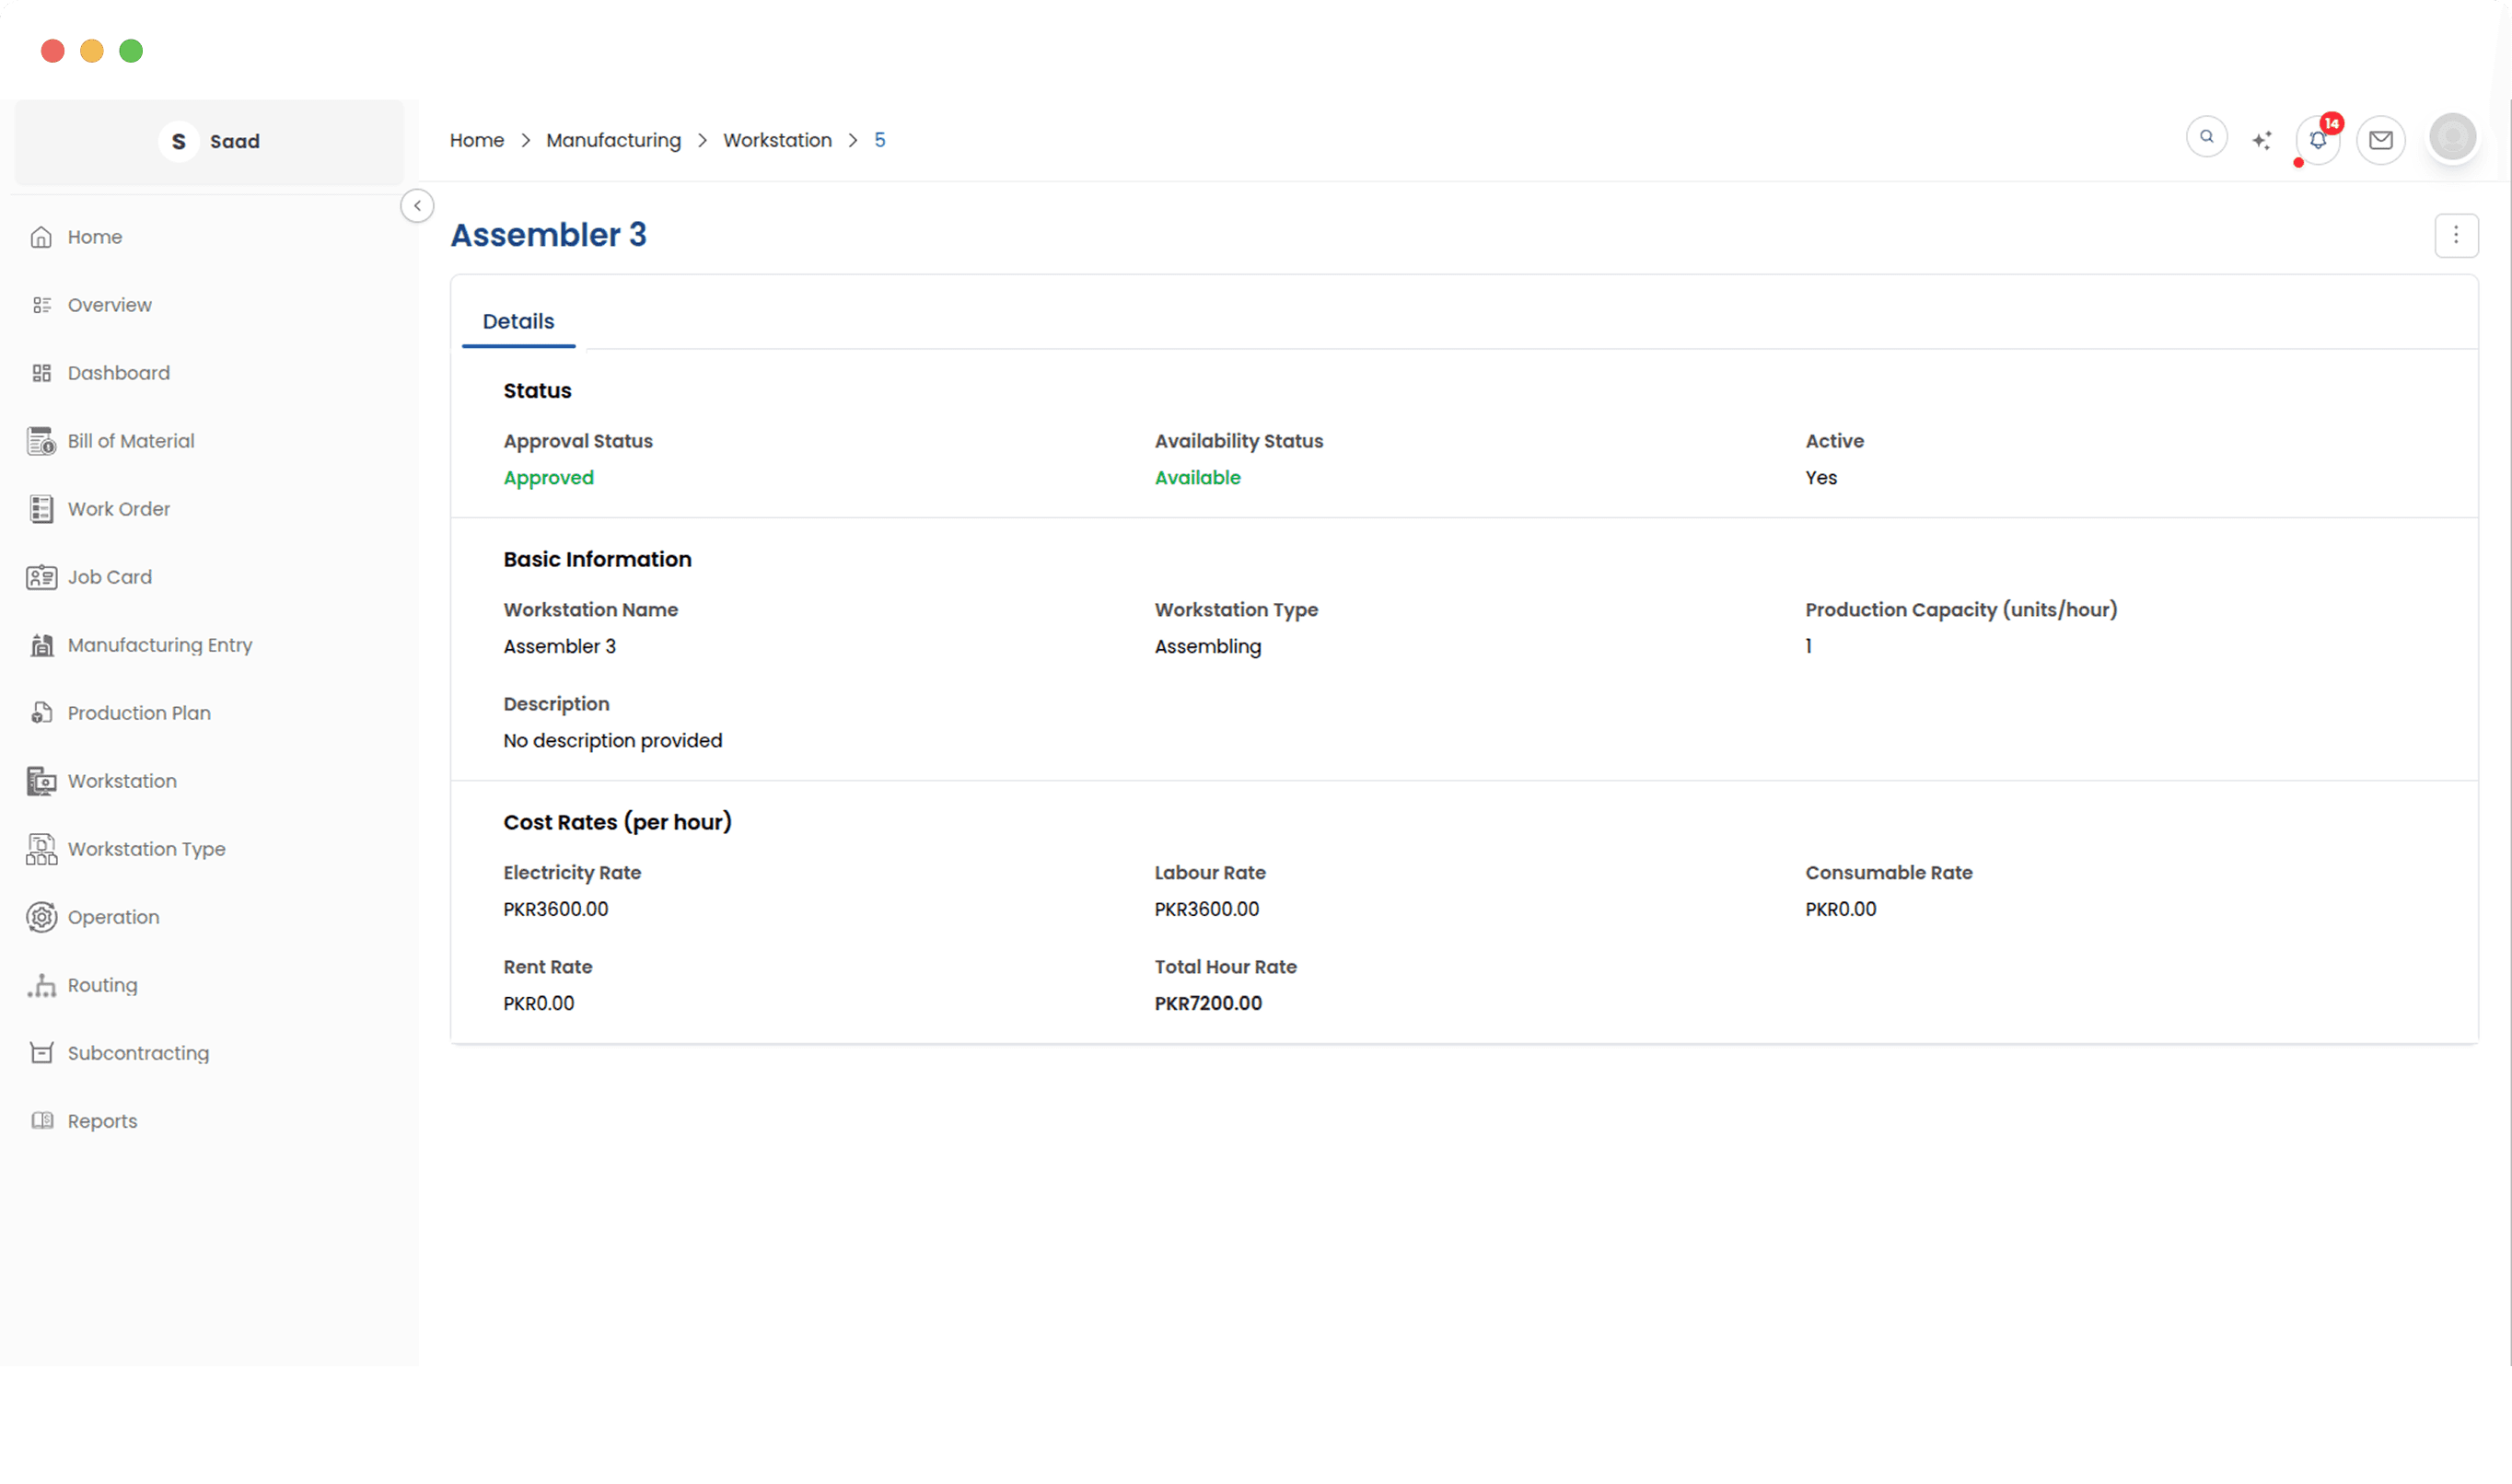Open the Bill of Material section

pyautogui.click(x=130, y=440)
